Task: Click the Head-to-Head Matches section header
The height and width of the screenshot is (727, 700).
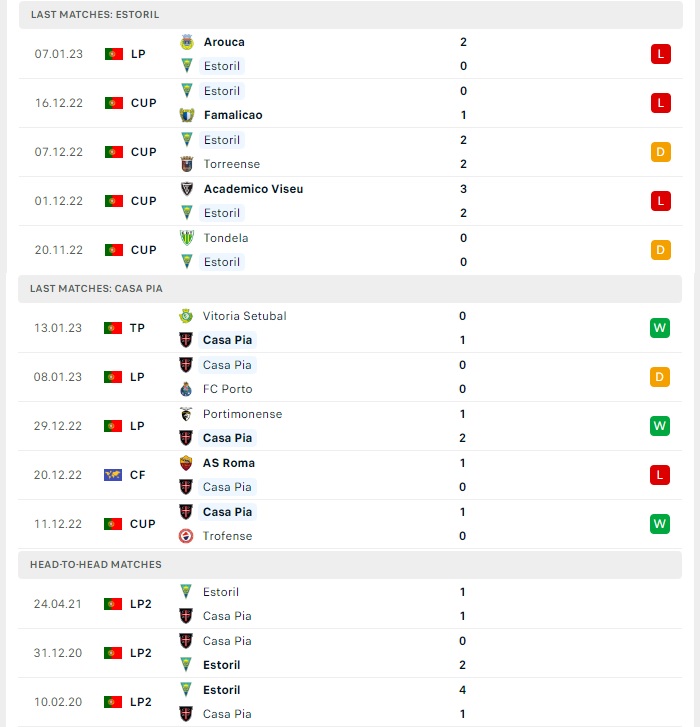Action: [x=350, y=564]
